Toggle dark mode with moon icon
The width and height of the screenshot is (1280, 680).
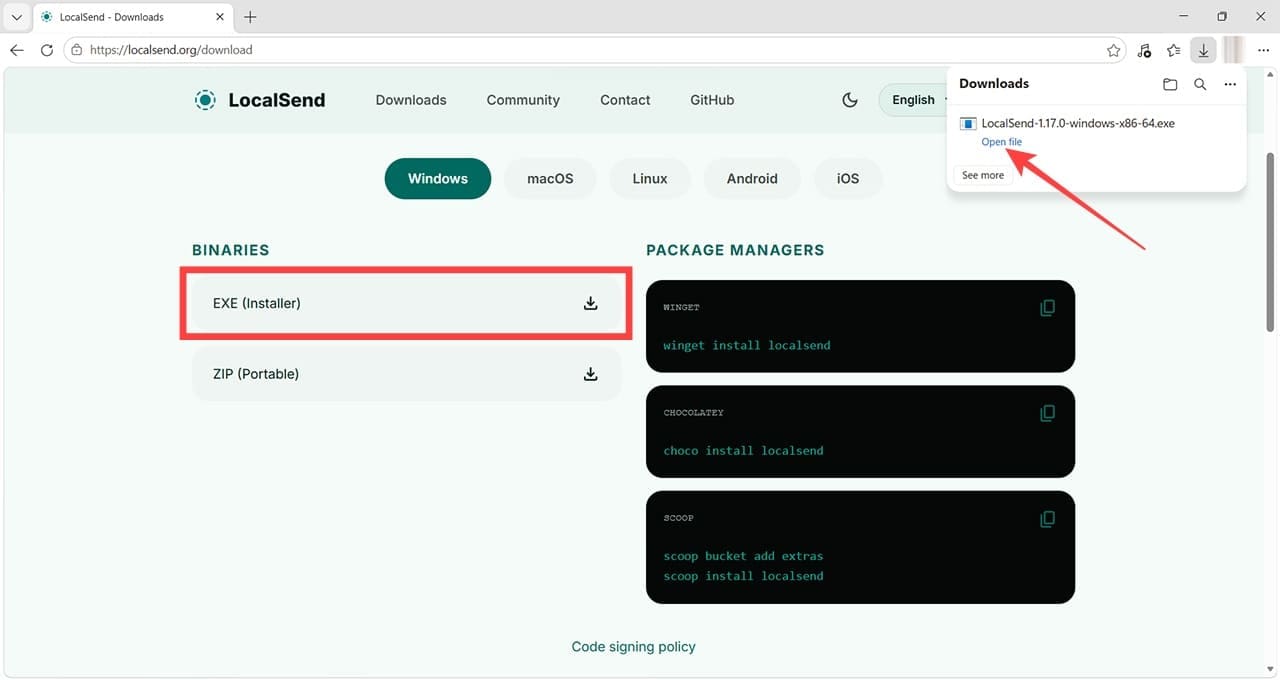tap(850, 100)
